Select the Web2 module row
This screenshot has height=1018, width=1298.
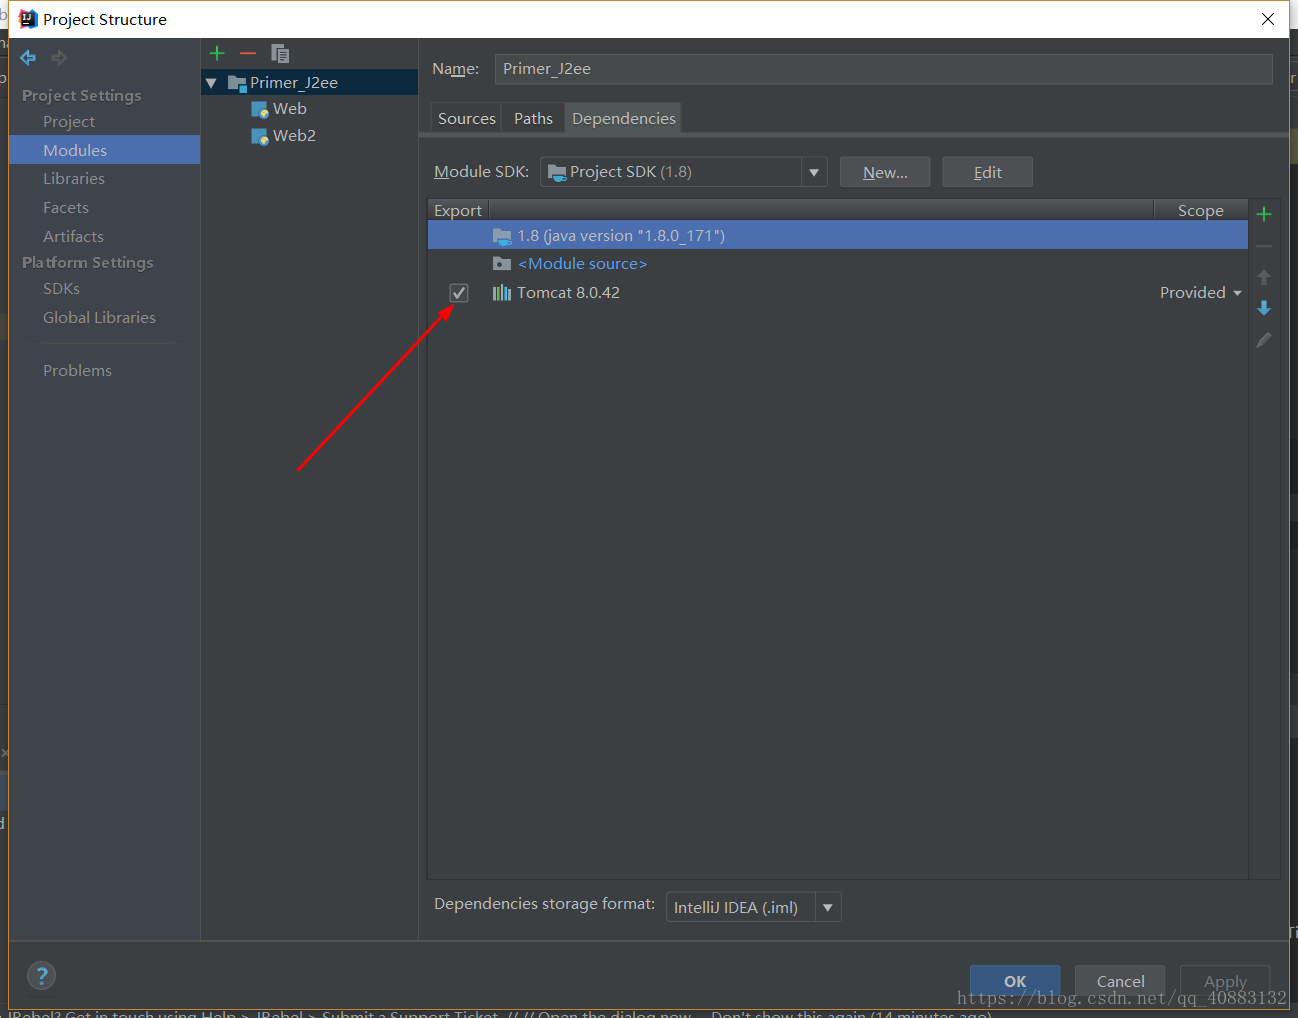[x=309, y=136]
